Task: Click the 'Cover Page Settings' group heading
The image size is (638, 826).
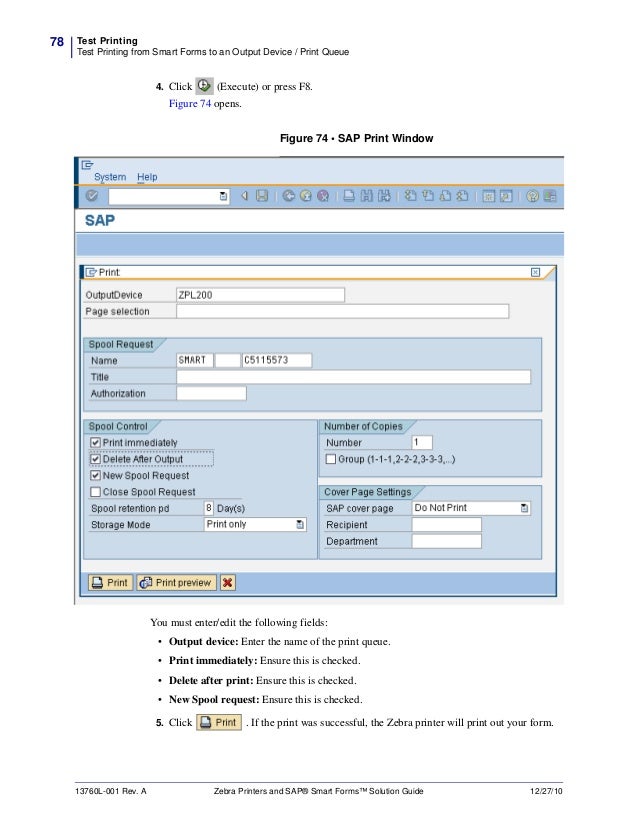Action: tap(367, 491)
